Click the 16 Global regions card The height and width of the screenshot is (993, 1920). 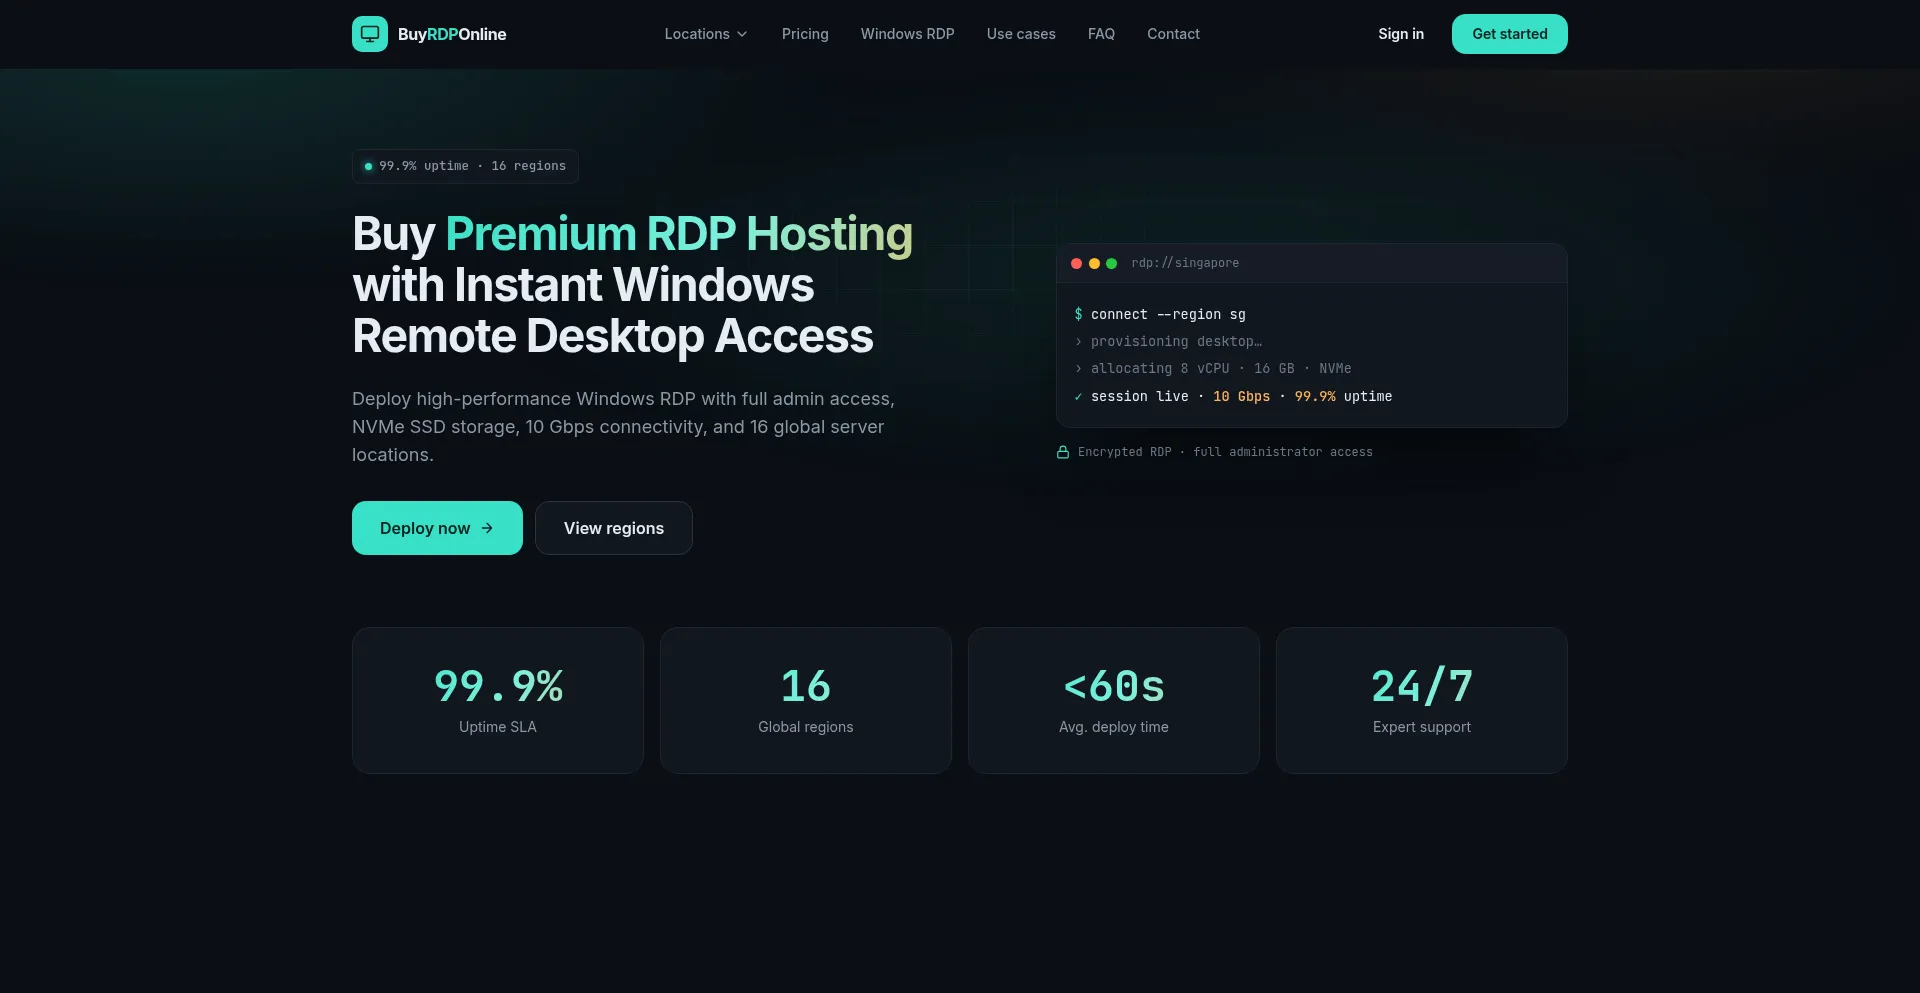pos(806,700)
